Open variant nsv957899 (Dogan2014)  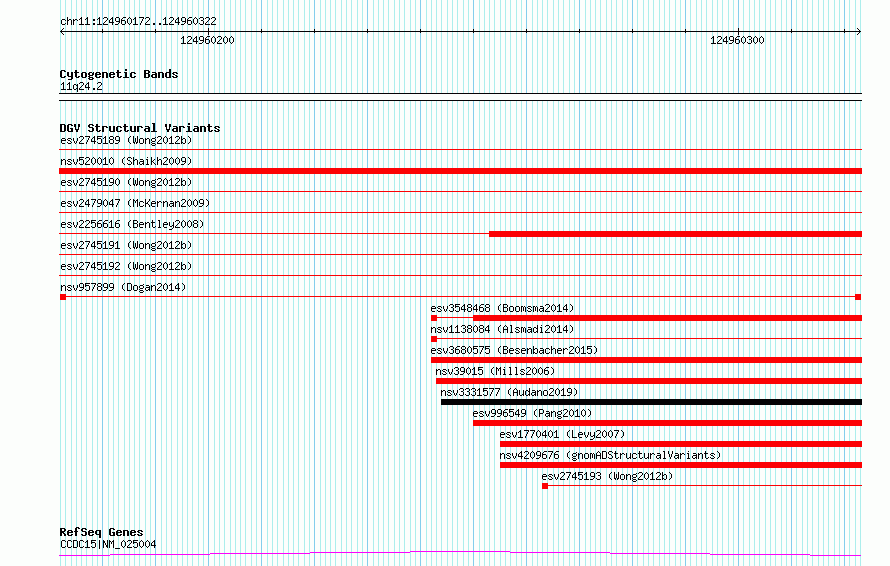[x=123, y=287]
